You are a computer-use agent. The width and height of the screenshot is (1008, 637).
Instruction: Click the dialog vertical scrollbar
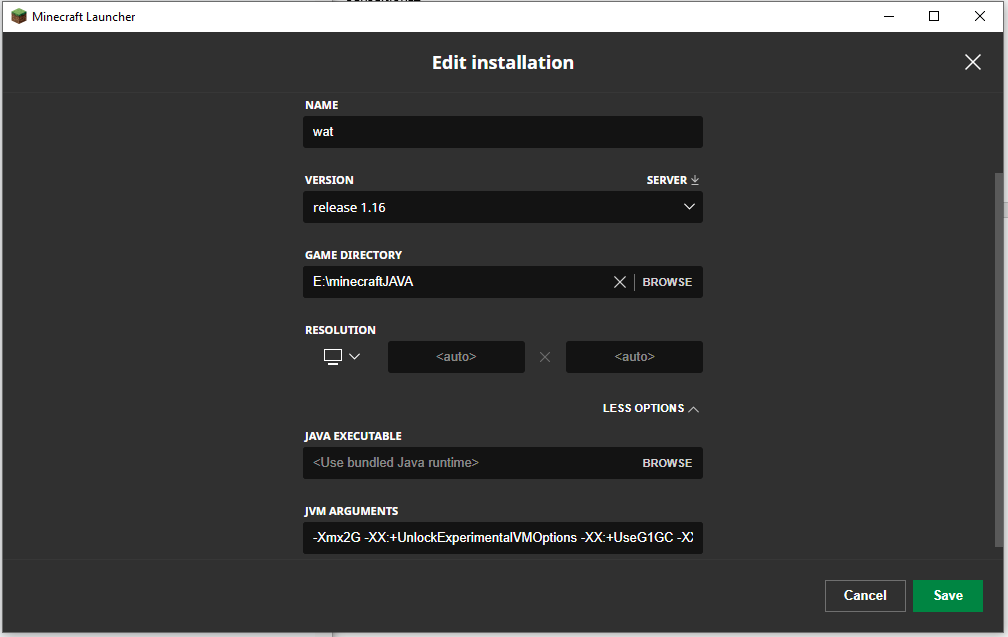click(998, 360)
